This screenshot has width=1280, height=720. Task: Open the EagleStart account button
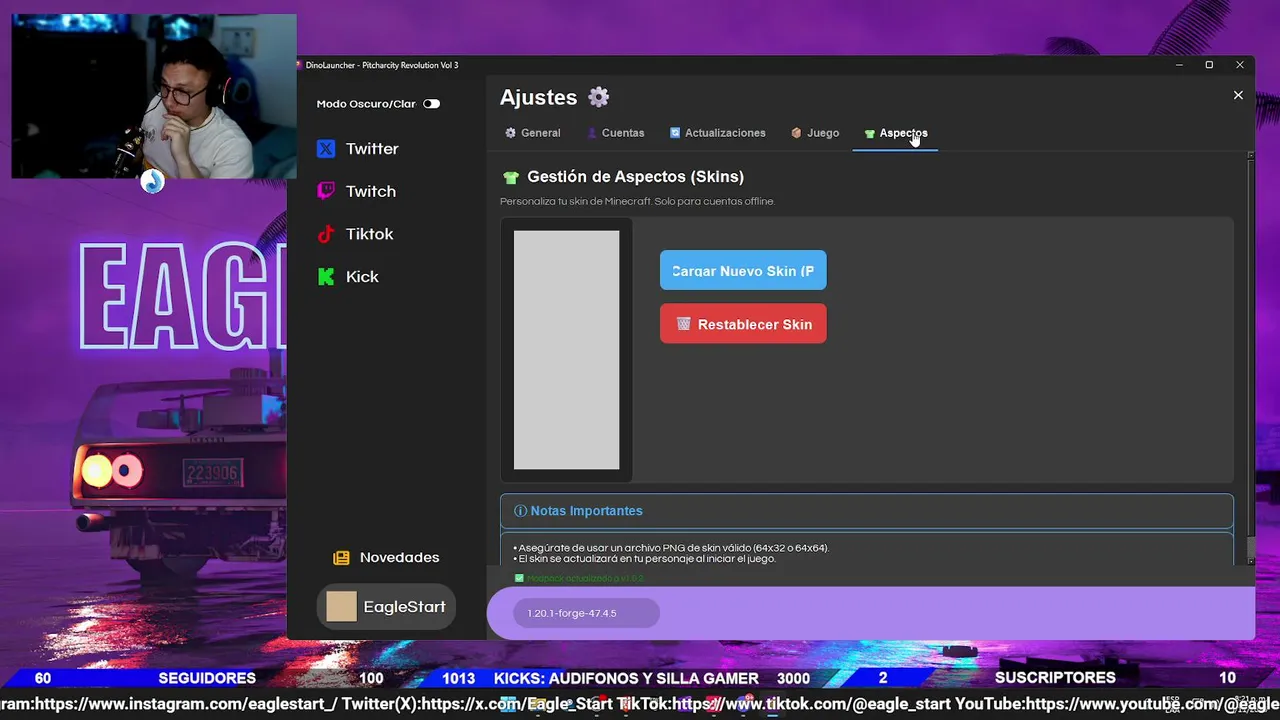click(386, 606)
